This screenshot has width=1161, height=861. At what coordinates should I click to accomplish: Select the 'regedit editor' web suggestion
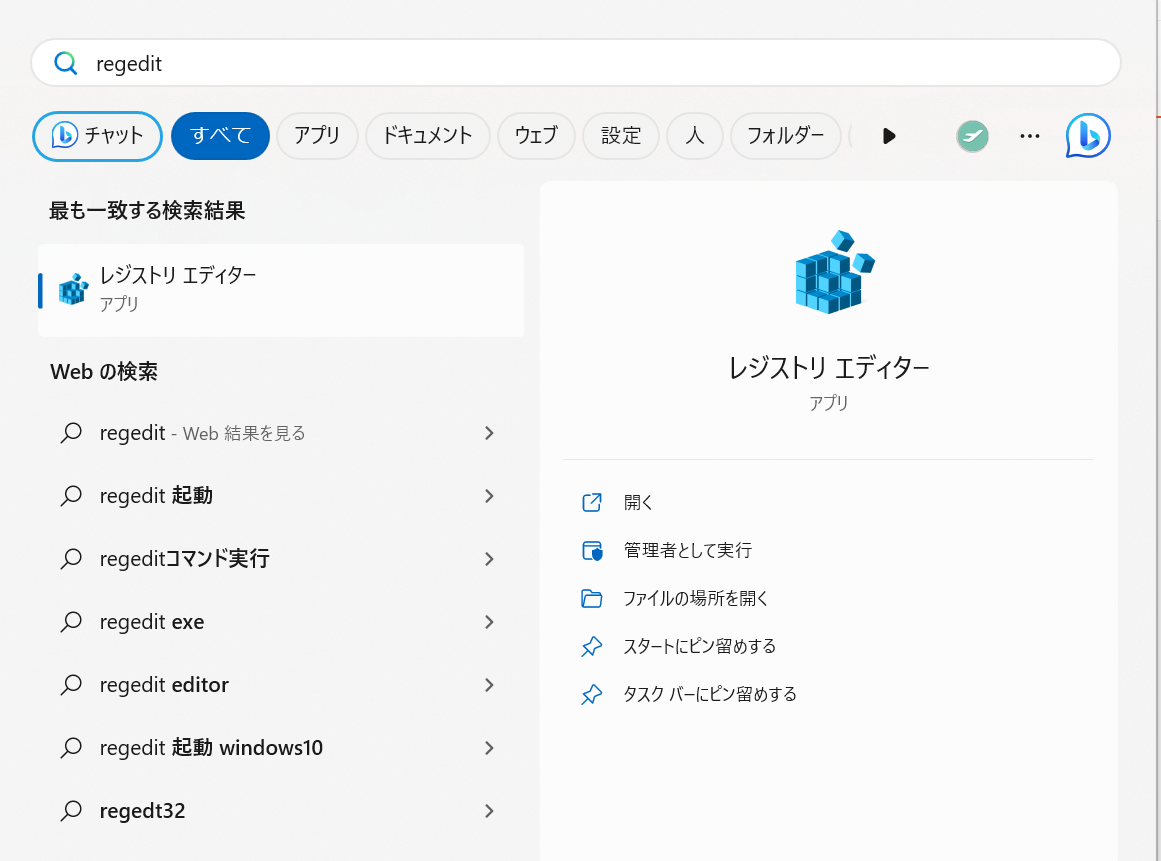click(281, 685)
